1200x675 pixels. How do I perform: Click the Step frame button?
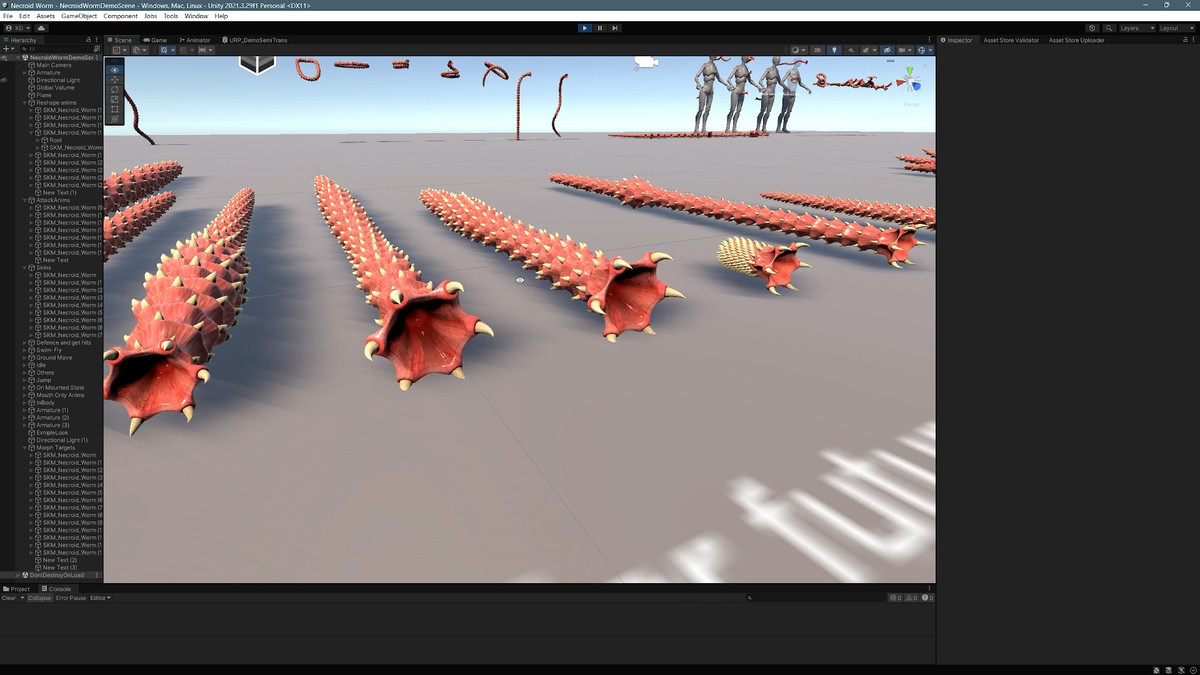615,28
